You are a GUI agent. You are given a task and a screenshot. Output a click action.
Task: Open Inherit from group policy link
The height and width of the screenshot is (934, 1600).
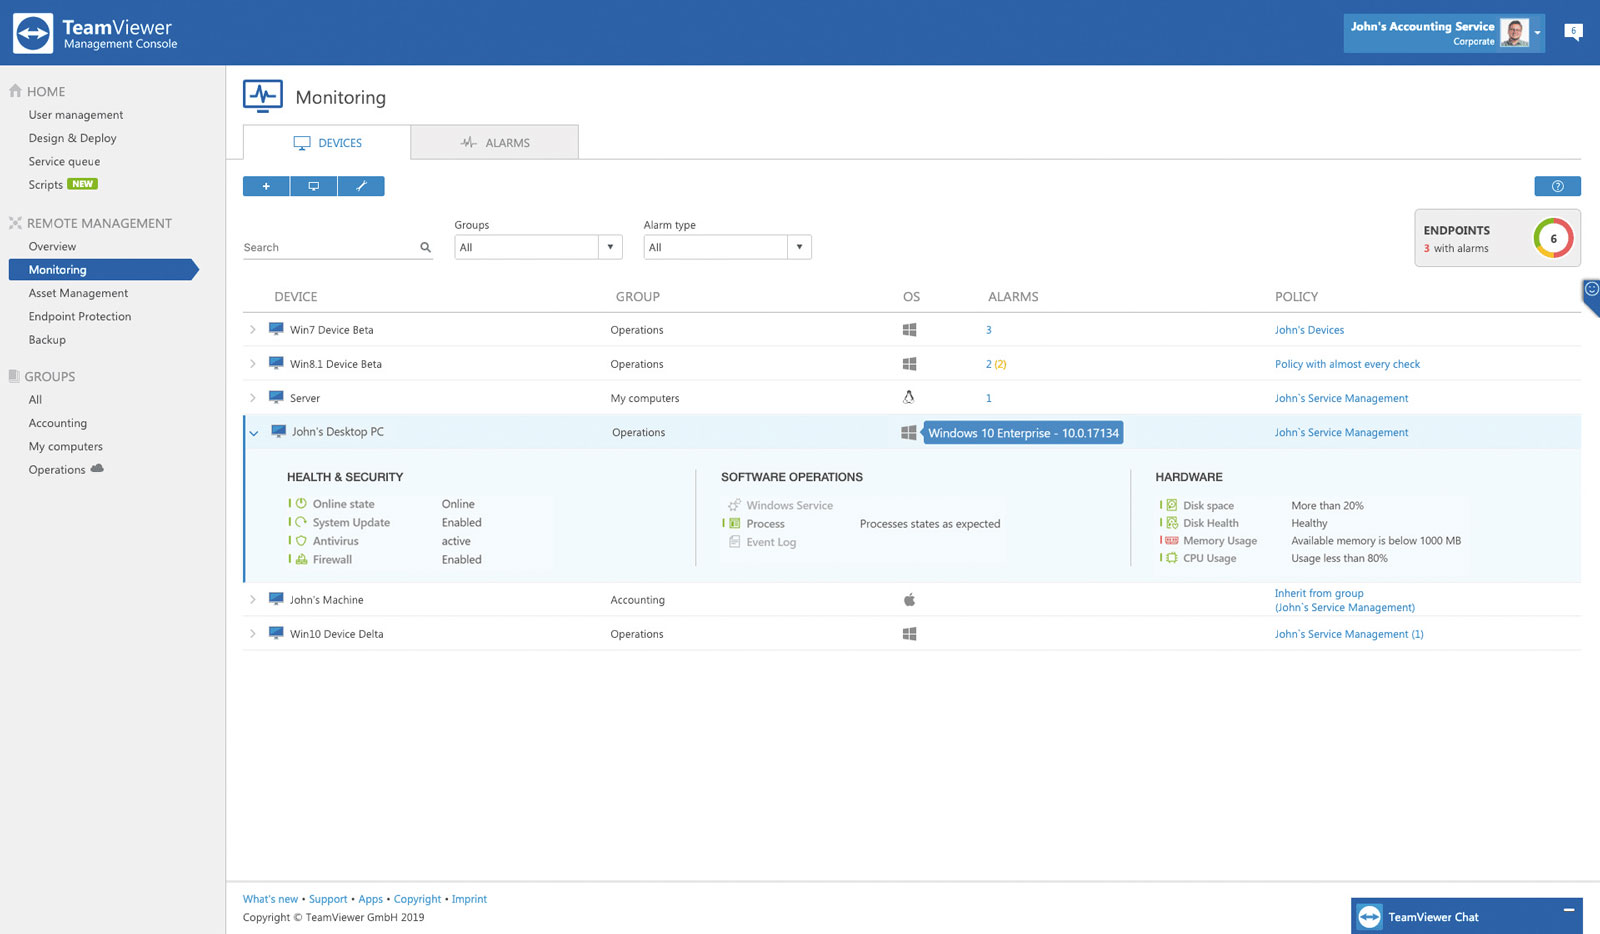pos(1344,600)
